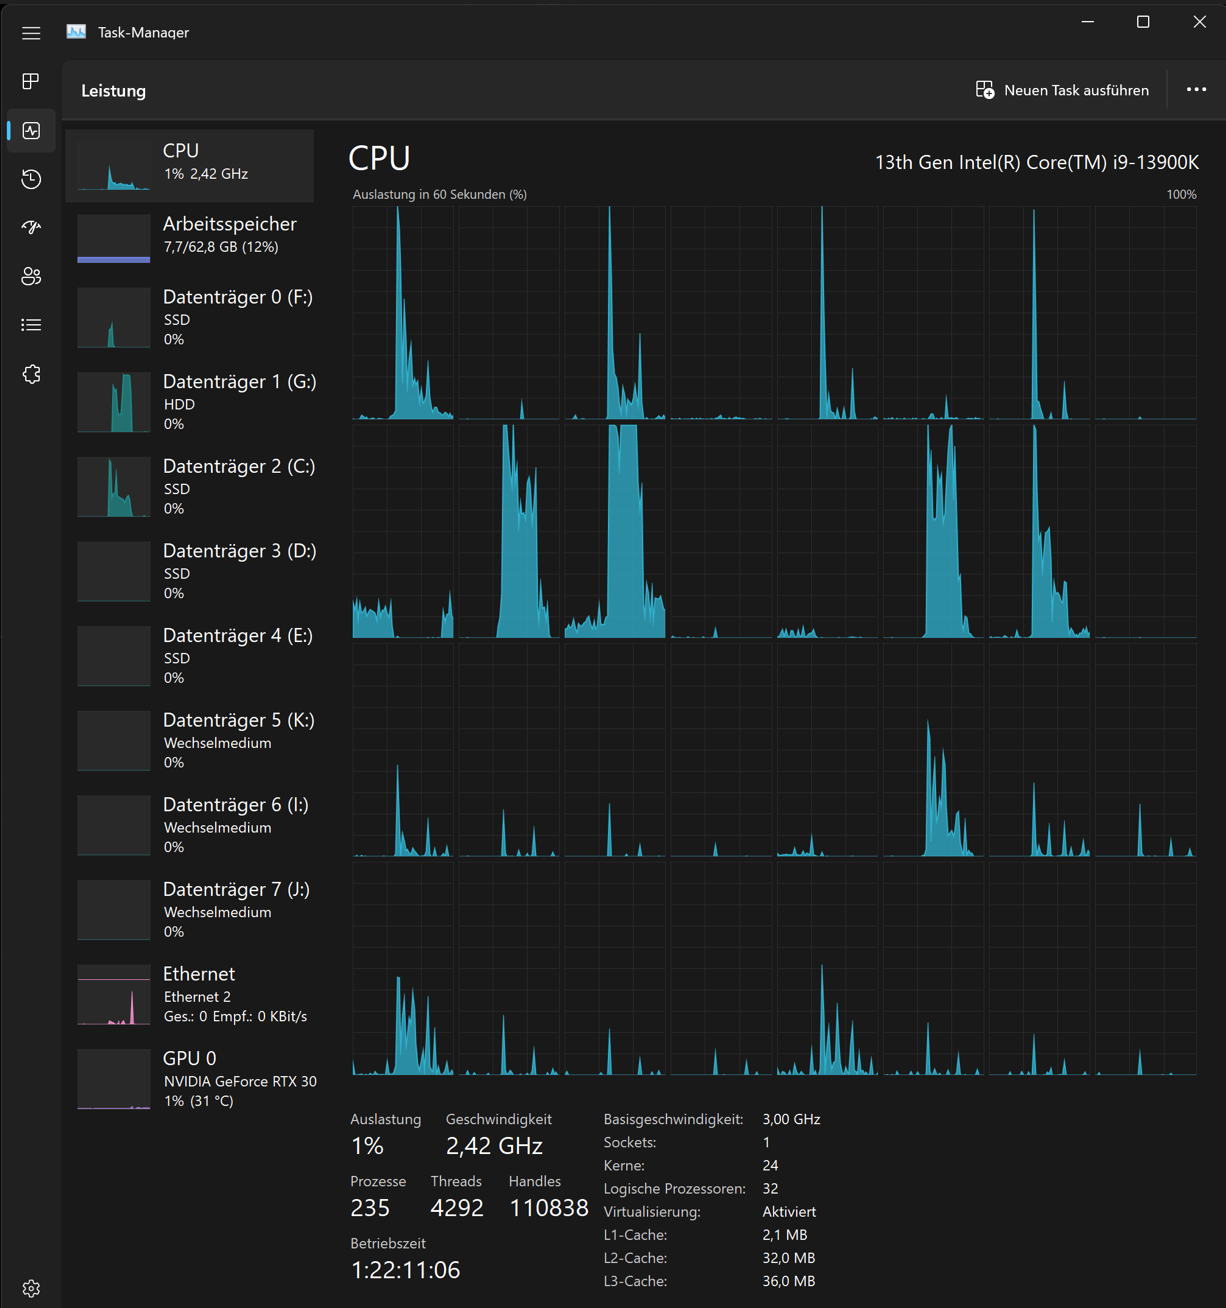Minimize the Task-Manager window

click(x=1088, y=22)
